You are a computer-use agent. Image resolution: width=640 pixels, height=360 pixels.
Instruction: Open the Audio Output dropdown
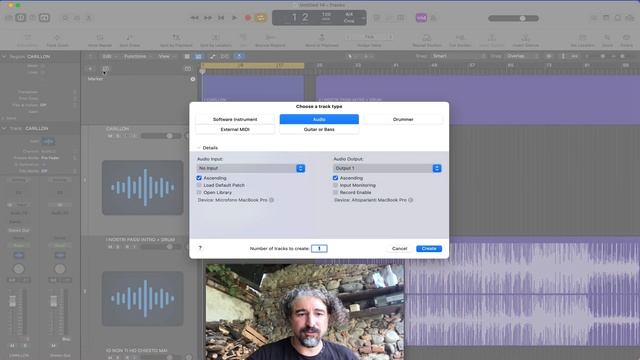coord(387,168)
